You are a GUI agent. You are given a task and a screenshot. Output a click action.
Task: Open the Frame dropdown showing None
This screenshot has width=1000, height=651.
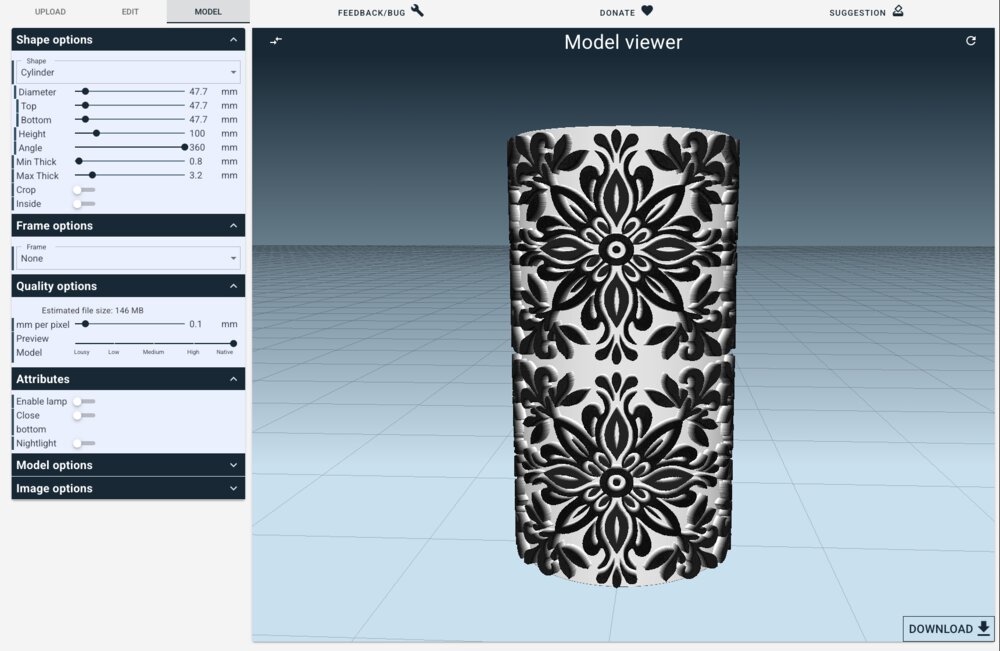click(129, 258)
